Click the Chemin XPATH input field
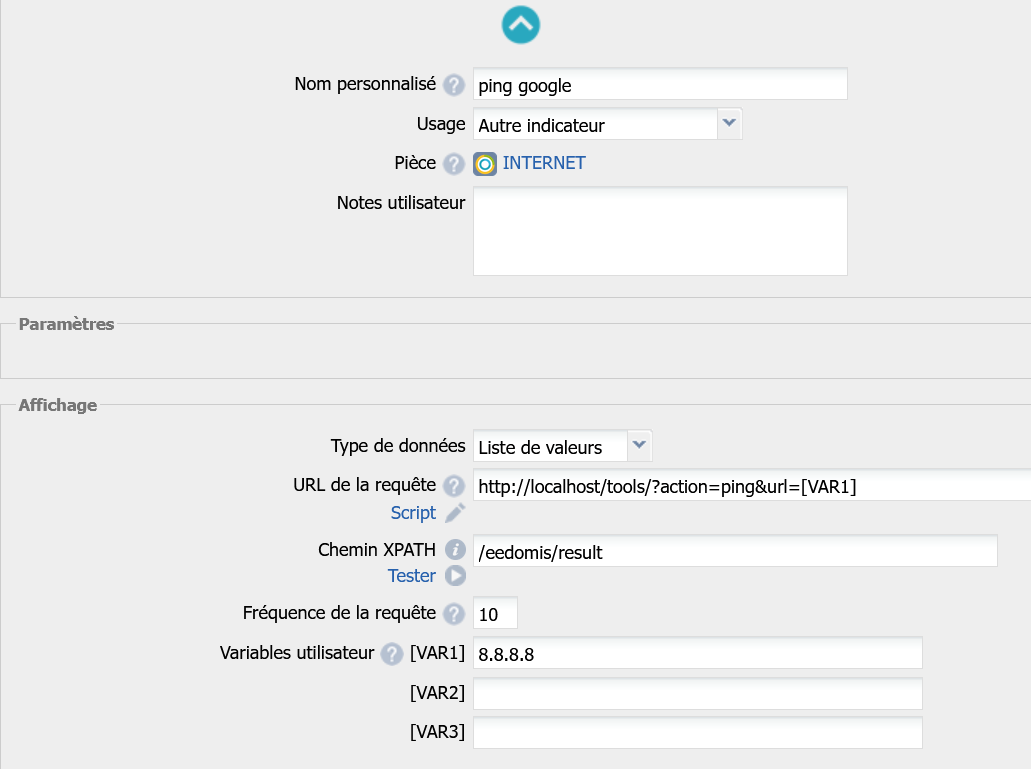 735,551
